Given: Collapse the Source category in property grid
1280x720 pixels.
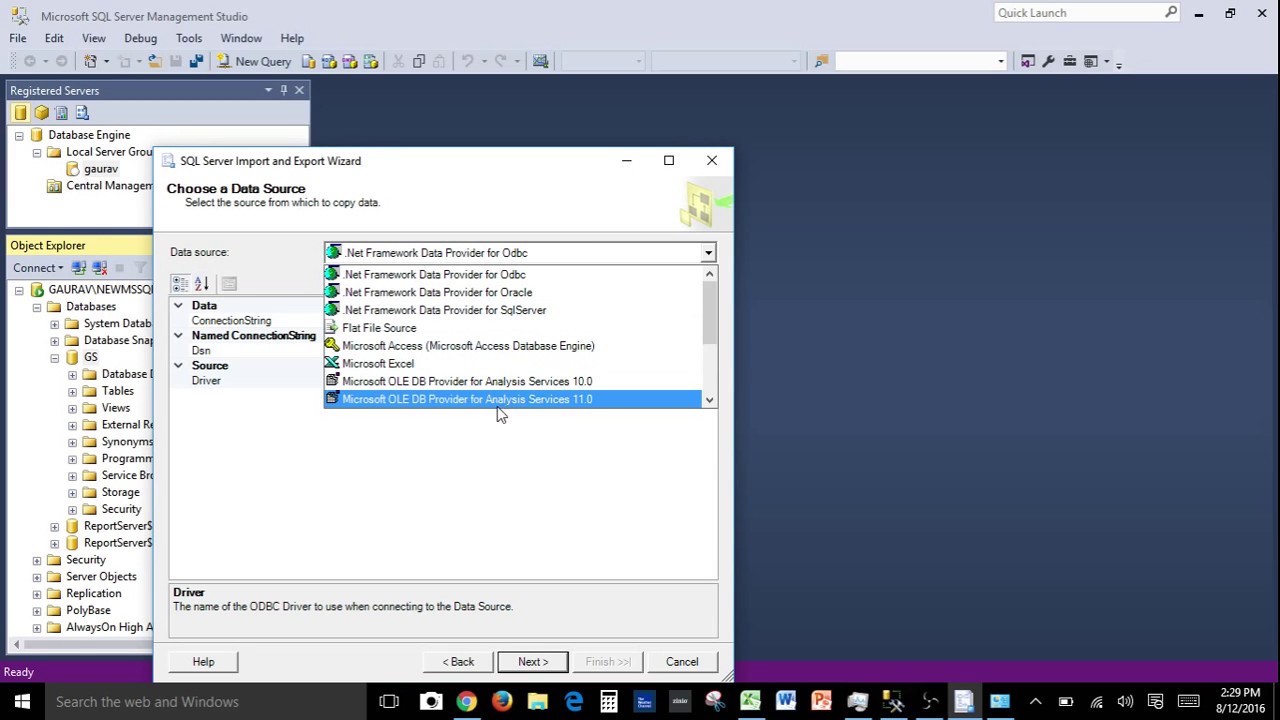Looking at the screenshot, I should 178,365.
